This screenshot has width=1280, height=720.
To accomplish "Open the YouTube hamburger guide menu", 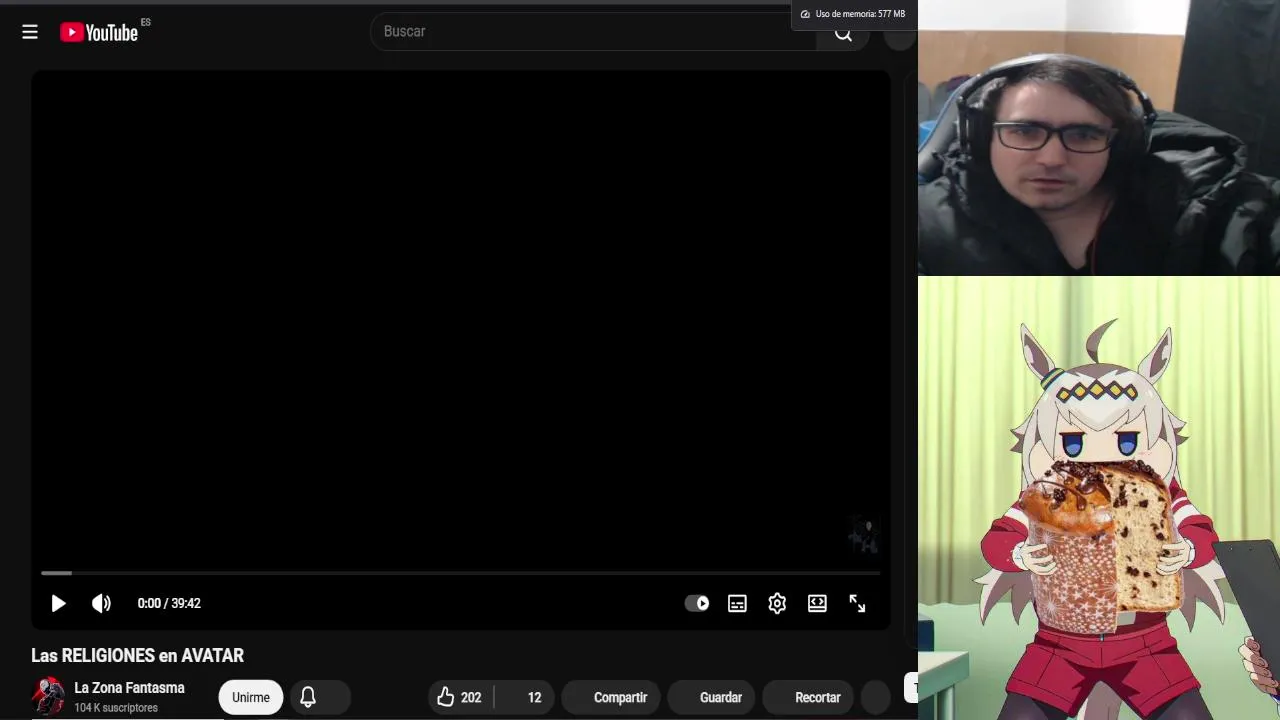I will pyautogui.click(x=30, y=32).
